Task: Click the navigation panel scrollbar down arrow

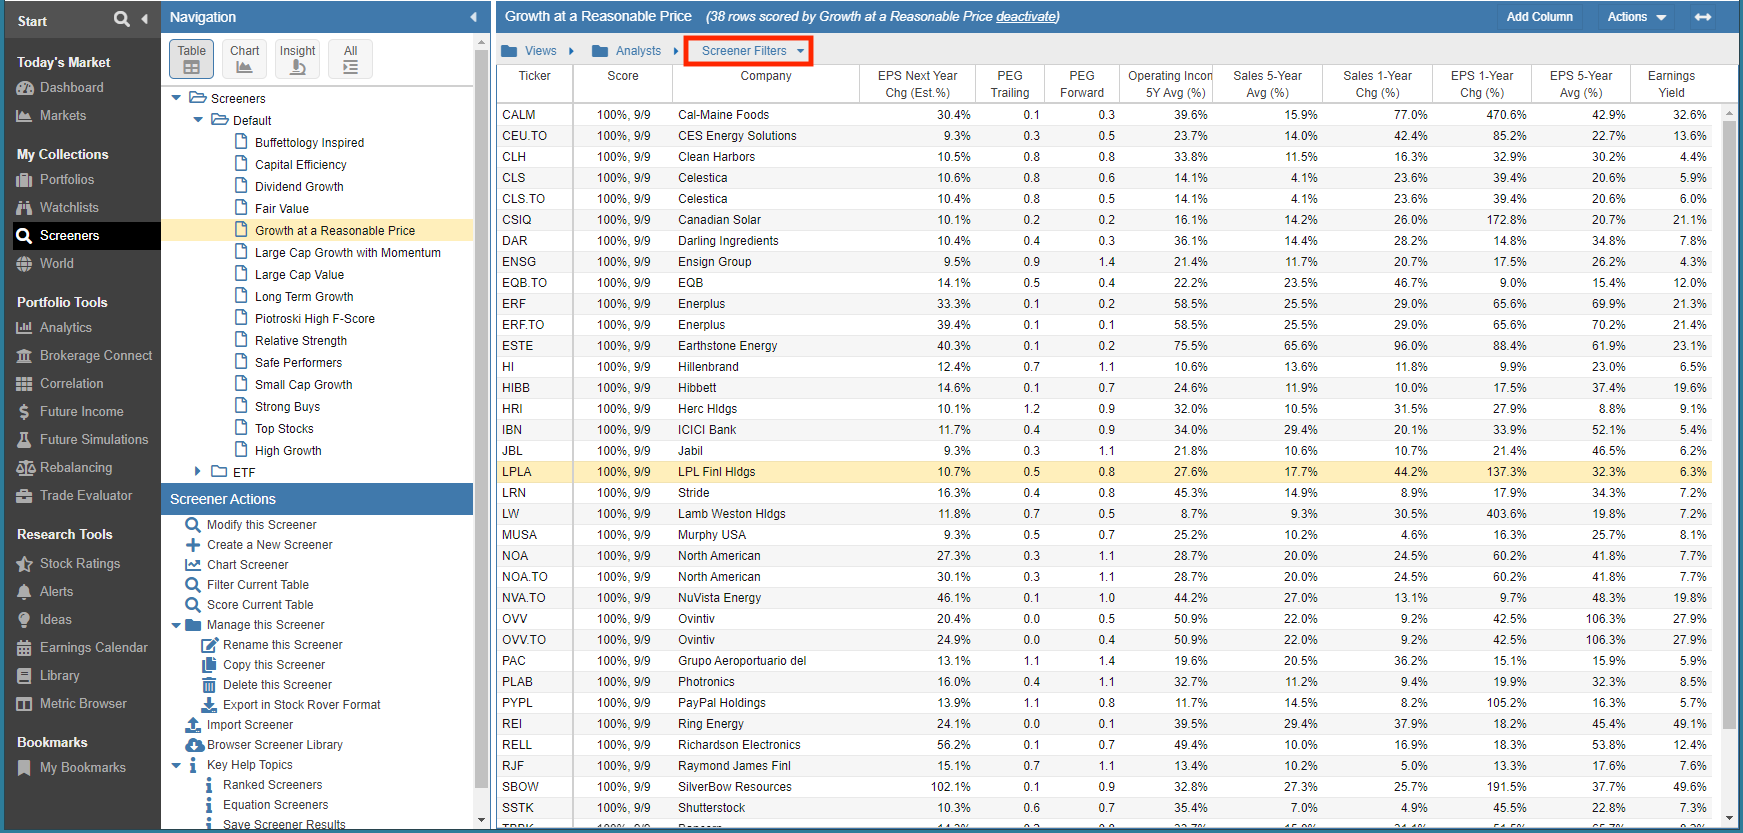Action: pyautogui.click(x=482, y=819)
